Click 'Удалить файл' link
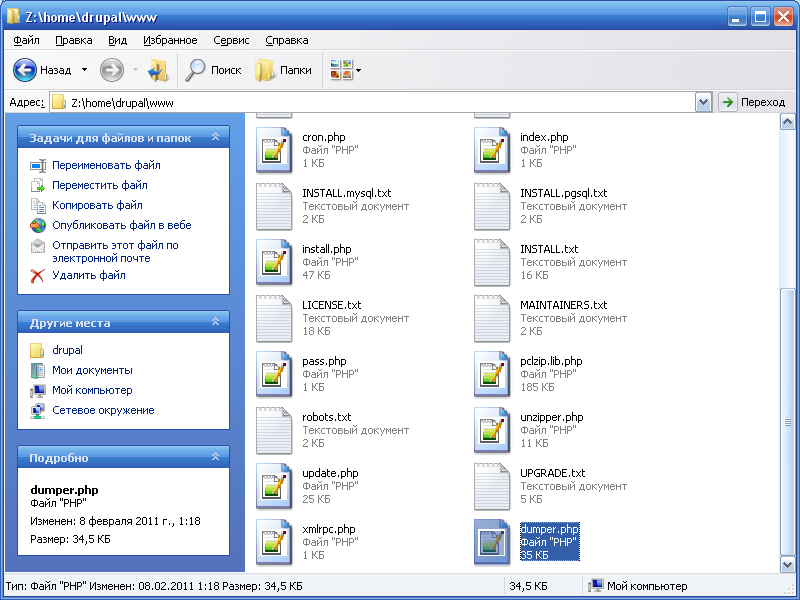This screenshot has width=800, height=600. click(x=89, y=276)
